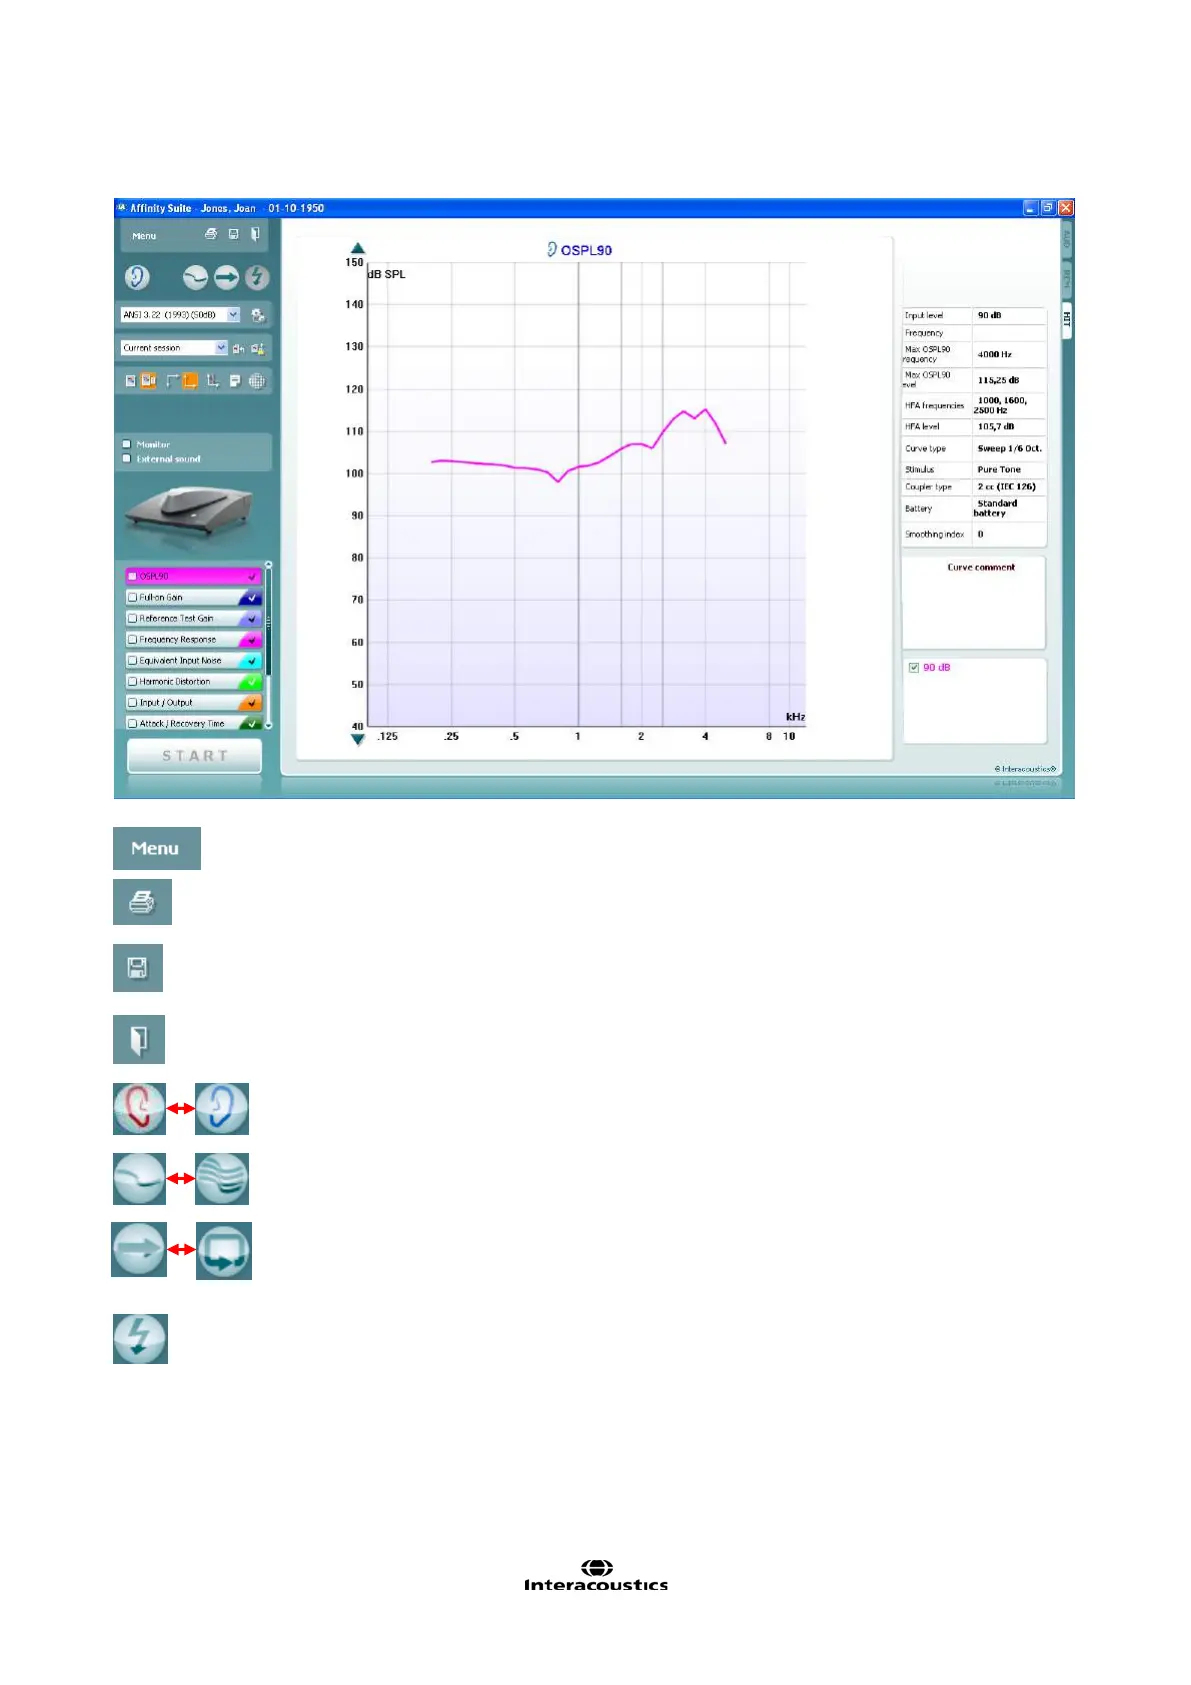This screenshot has width=1191, height=1685.
Task: Click the orange tick tab on Input / Output
Action: tap(251, 702)
